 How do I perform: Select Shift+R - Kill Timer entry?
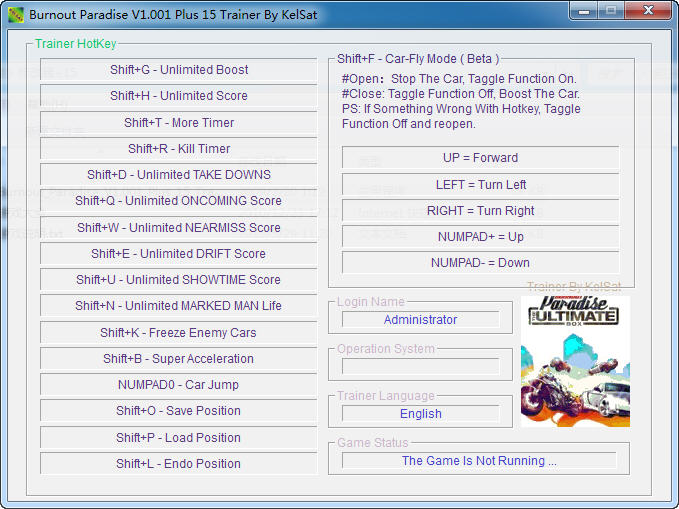pyautogui.click(x=179, y=149)
